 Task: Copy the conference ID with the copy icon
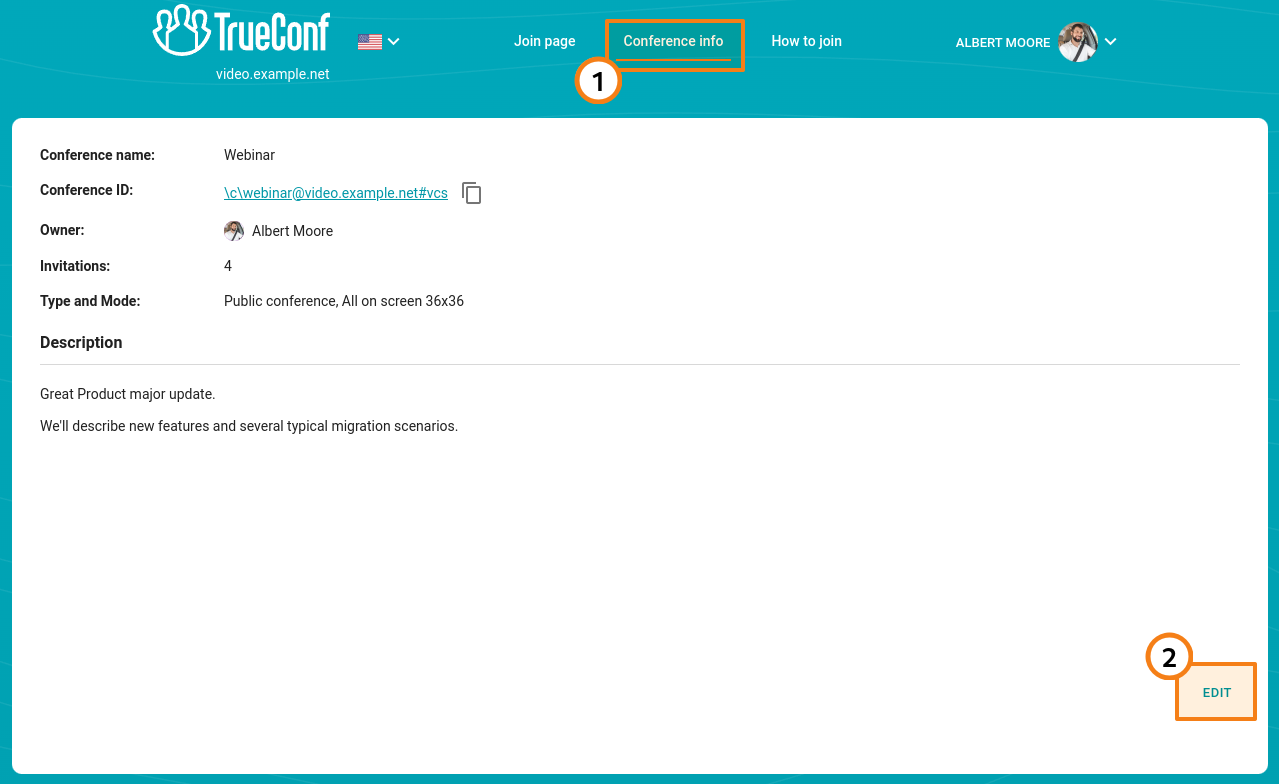pyautogui.click(x=472, y=193)
